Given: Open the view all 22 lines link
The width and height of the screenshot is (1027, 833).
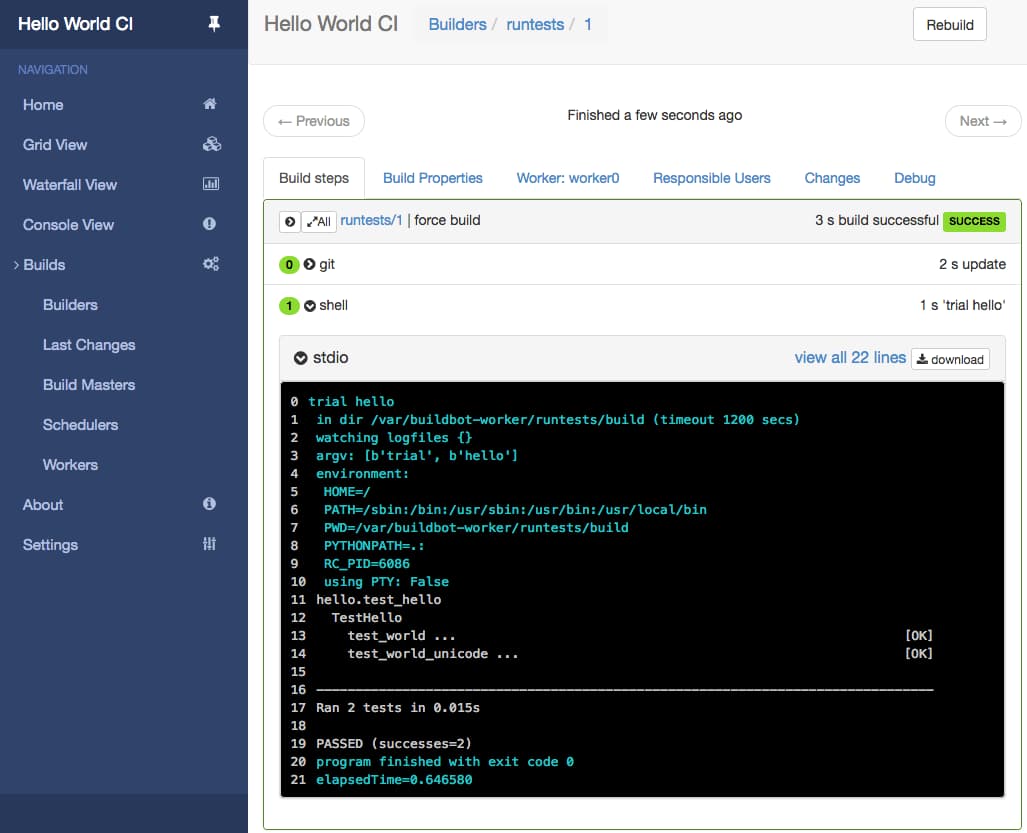Looking at the screenshot, I should point(850,358).
